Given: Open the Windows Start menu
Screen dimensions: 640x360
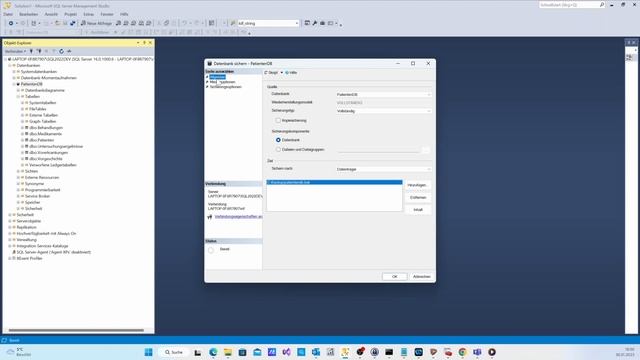Looking at the screenshot, I should click(149, 352).
